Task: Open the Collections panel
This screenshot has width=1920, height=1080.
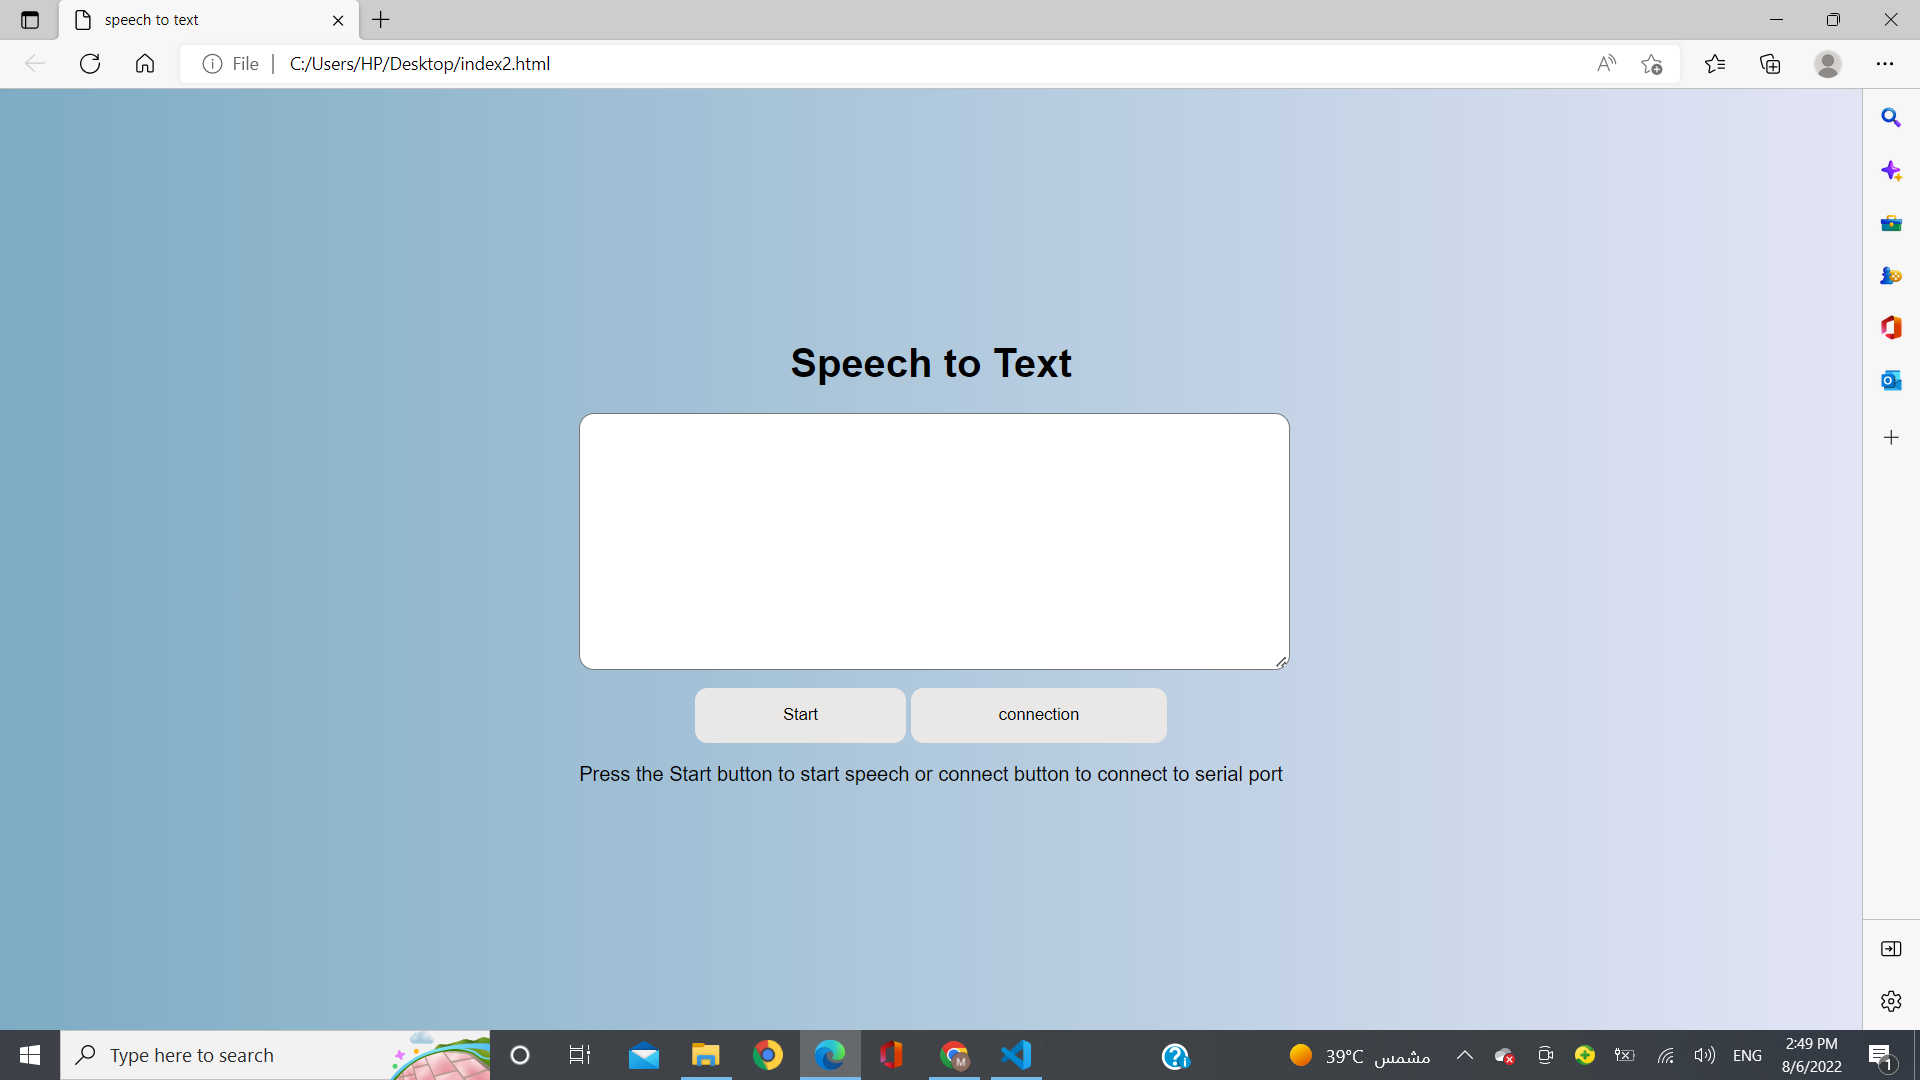Action: 1770,64
